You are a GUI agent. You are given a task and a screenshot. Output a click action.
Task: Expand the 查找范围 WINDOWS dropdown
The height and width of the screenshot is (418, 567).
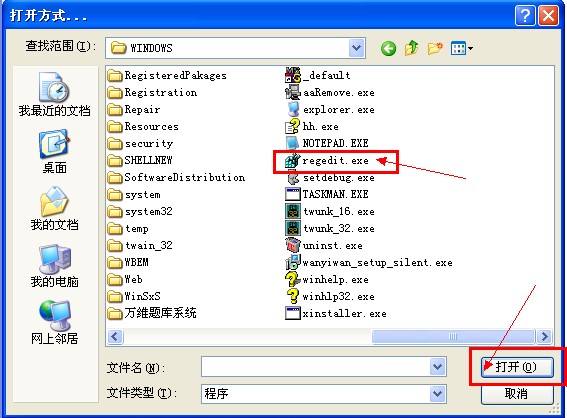pos(357,48)
